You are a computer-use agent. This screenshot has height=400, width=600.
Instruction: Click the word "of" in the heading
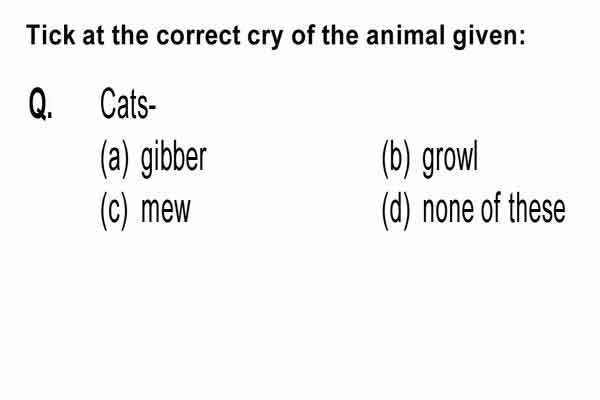[303, 35]
